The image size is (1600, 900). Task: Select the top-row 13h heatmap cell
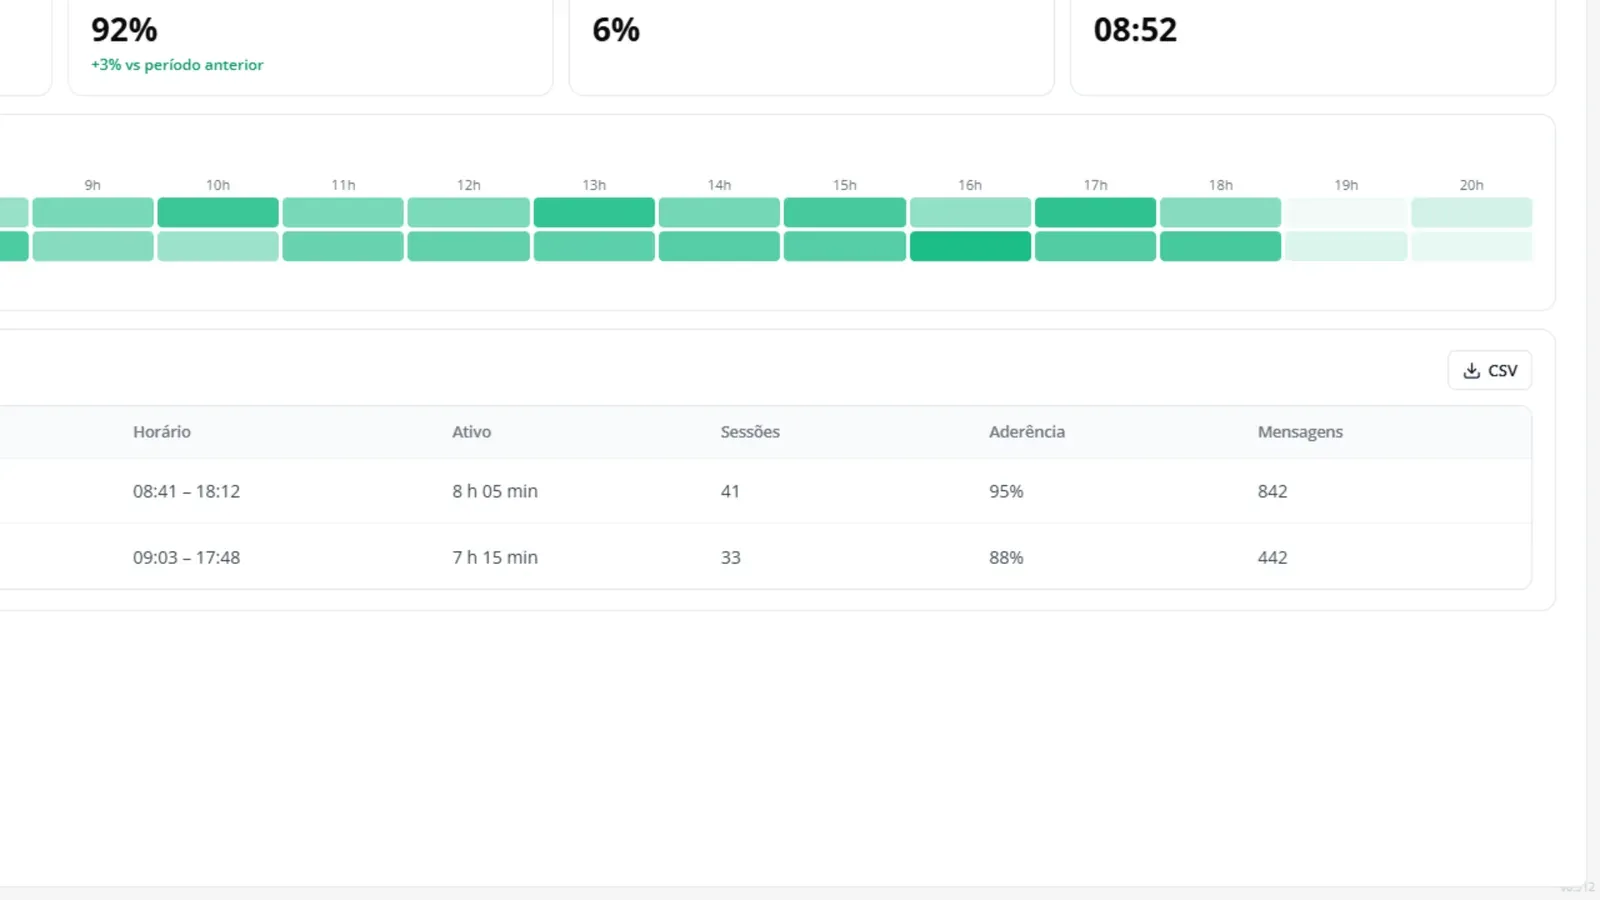[594, 212]
